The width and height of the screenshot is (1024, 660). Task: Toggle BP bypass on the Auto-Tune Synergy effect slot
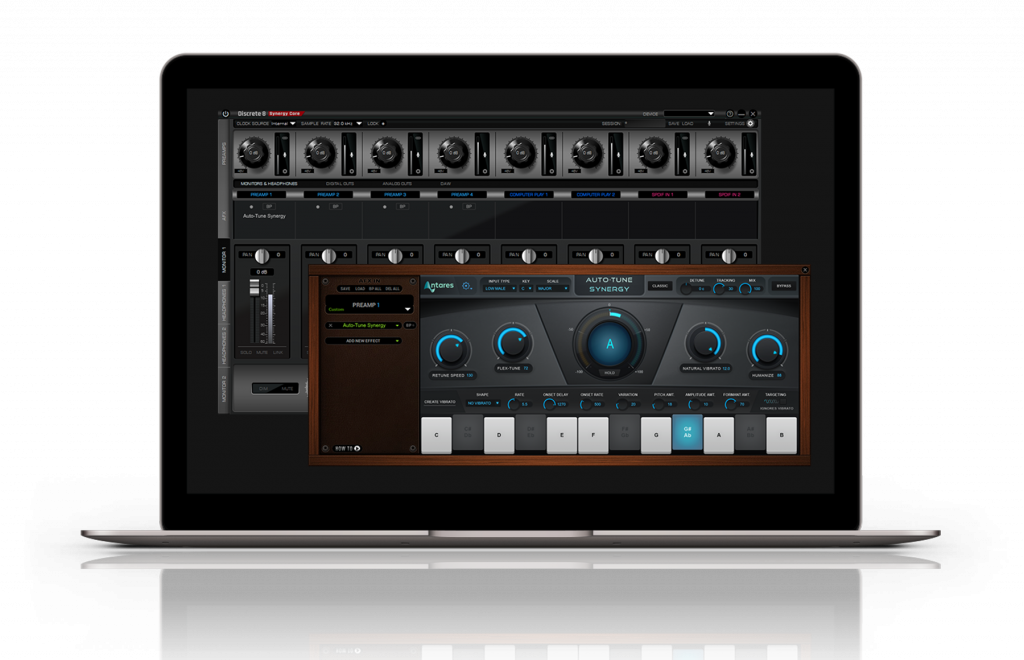tap(410, 326)
